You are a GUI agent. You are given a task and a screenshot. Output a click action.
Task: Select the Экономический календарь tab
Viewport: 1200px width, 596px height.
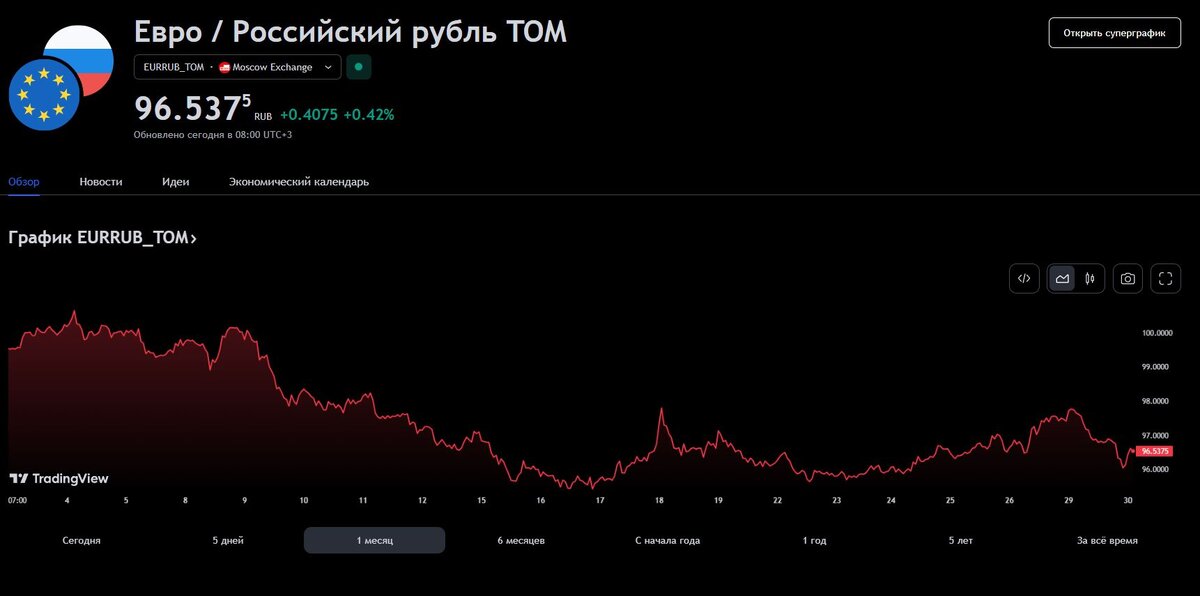(x=299, y=182)
